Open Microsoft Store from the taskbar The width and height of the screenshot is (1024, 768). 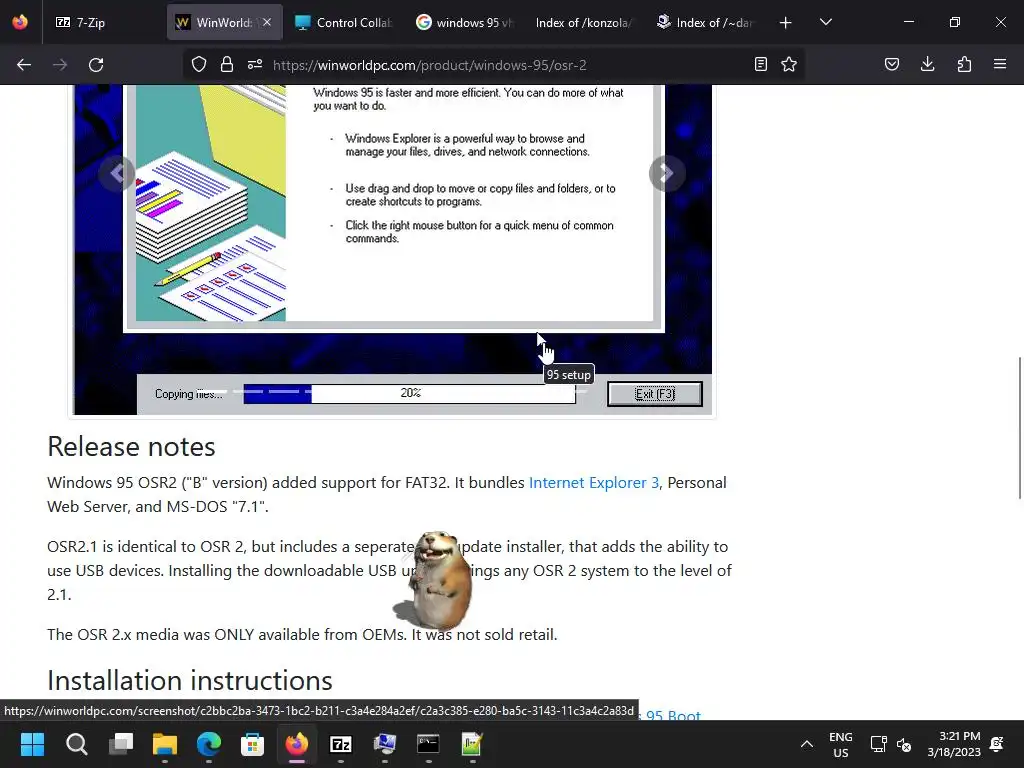tap(253, 744)
